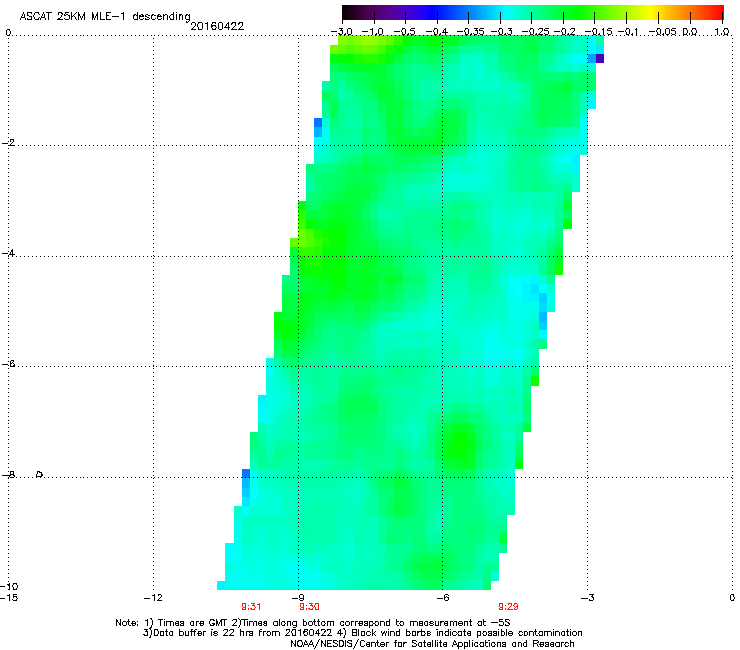Click the red 9:31 time label
Image resolution: width=740 pixels, height=650 pixels.
click(x=251, y=607)
